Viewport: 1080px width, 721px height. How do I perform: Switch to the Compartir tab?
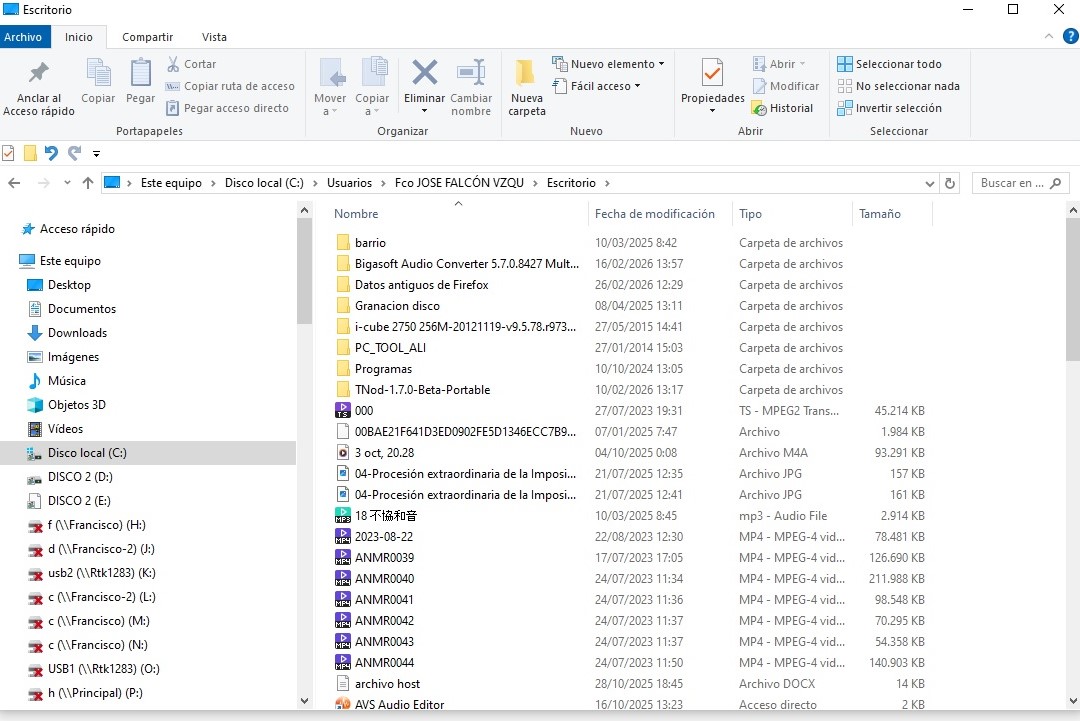point(147,37)
